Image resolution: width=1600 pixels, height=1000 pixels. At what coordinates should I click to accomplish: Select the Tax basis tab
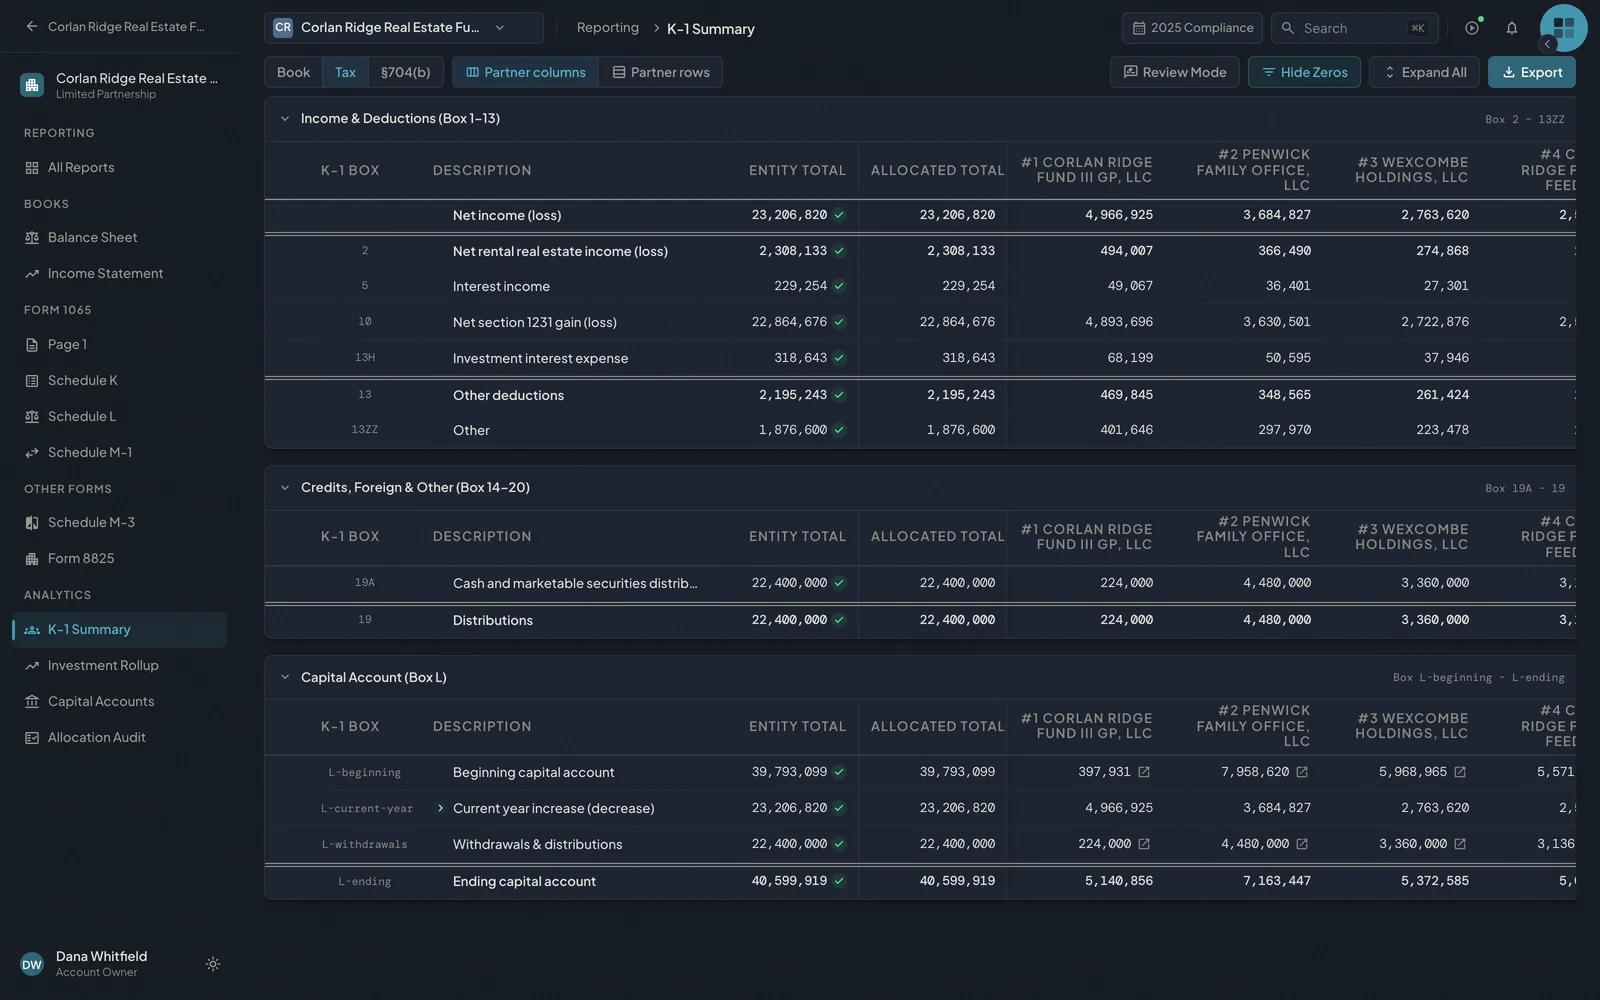[345, 72]
